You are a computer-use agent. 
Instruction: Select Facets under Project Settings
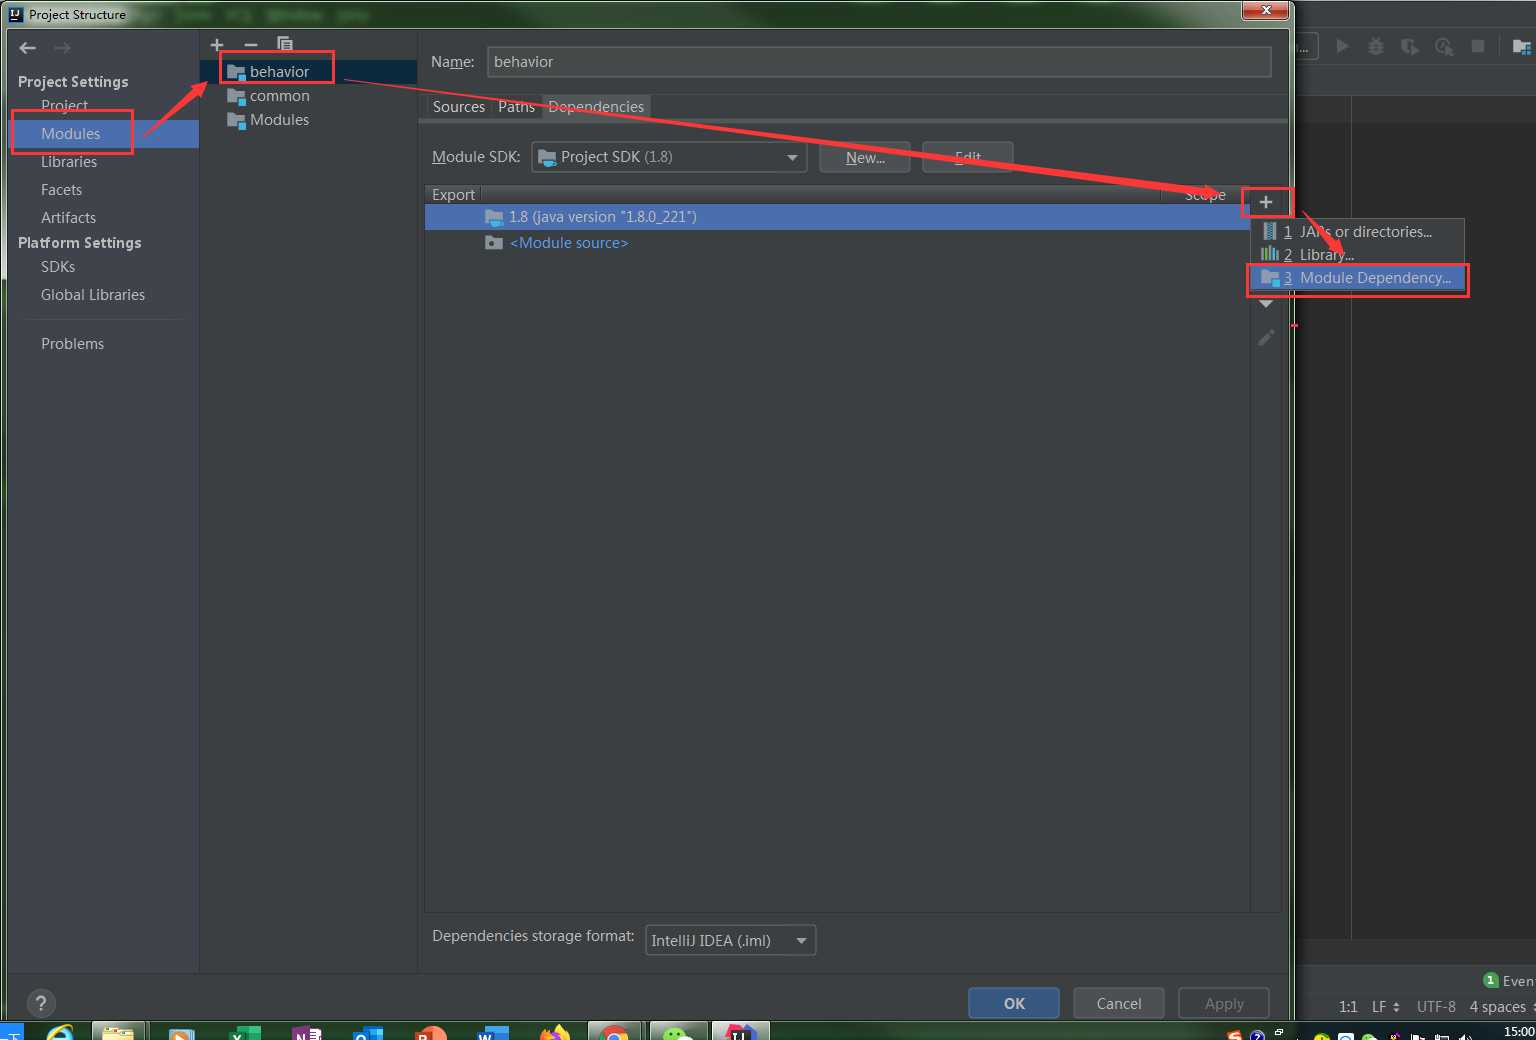[61, 189]
